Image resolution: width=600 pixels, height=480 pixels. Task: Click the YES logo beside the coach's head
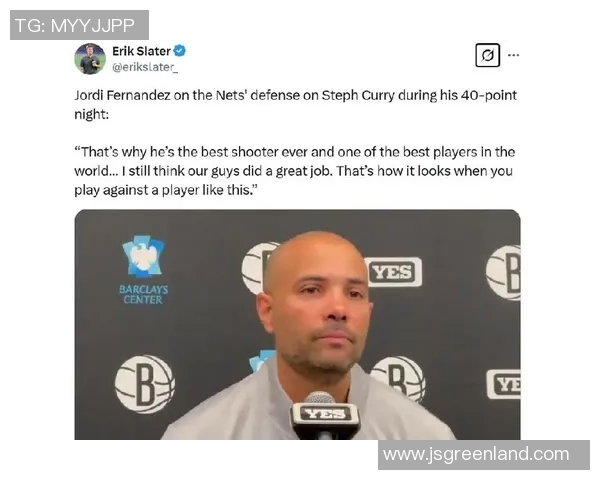394,272
